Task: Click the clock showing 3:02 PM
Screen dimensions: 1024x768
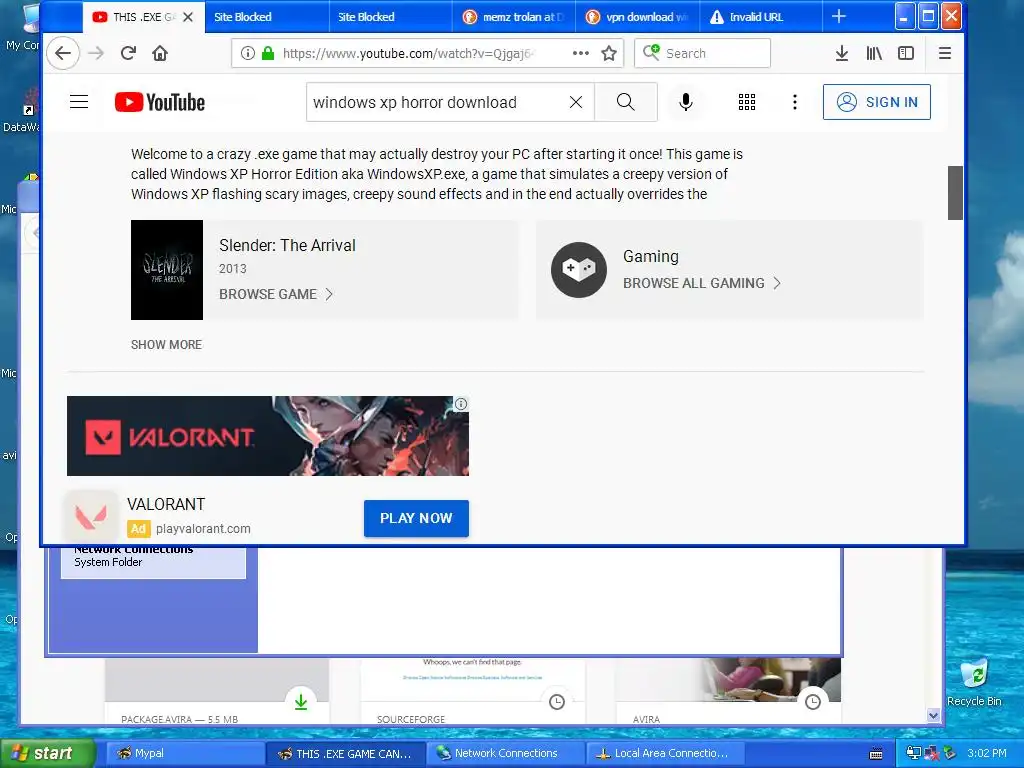Action: (987, 754)
